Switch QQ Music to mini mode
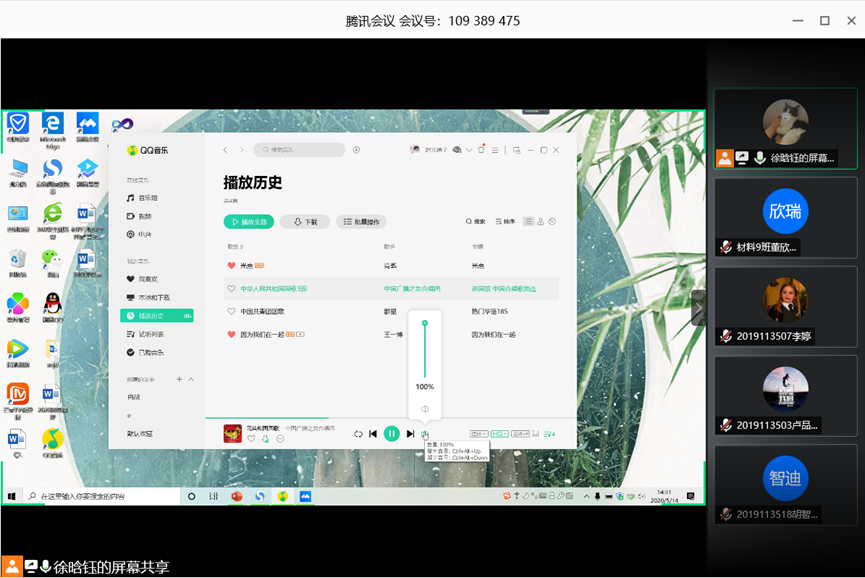Viewport: 865px width, 578px height. [x=516, y=150]
